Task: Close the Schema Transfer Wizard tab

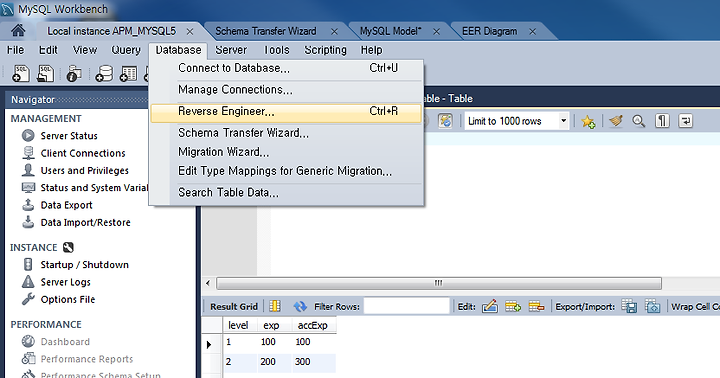Action: pos(334,32)
